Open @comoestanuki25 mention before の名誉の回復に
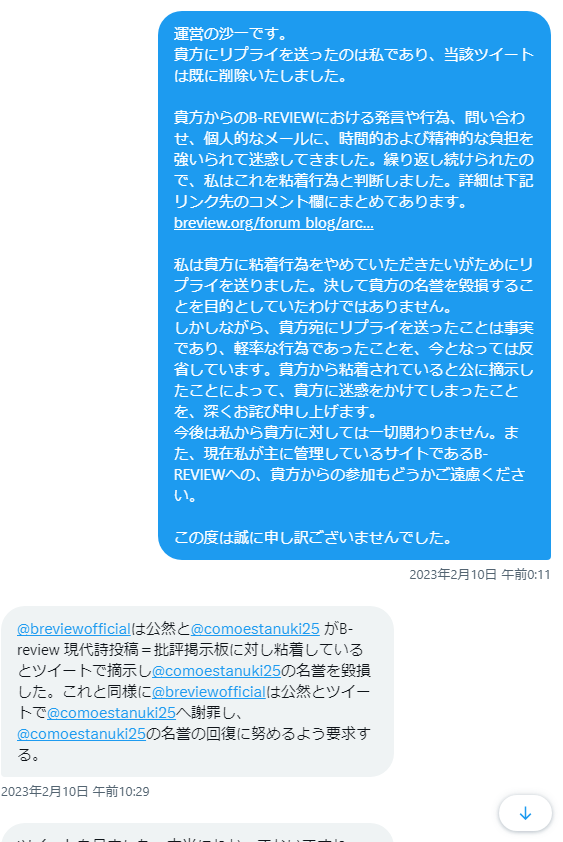The image size is (563, 842). [x=81, y=733]
